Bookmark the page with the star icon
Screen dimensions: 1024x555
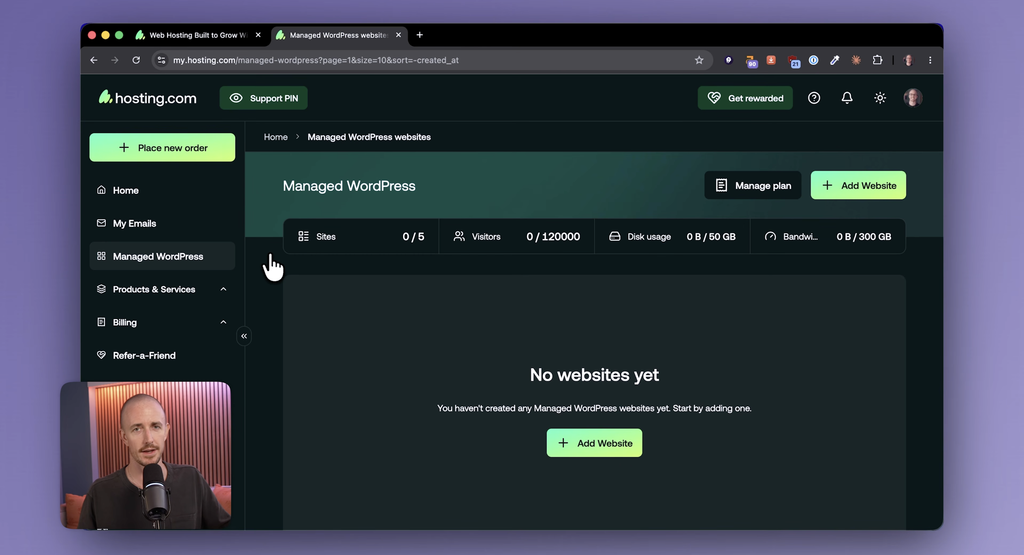pyautogui.click(x=699, y=60)
